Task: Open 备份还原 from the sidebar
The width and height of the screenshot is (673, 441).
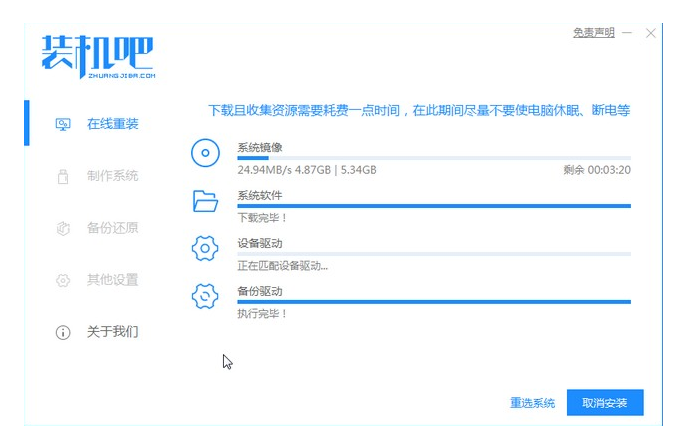Action: [111, 228]
